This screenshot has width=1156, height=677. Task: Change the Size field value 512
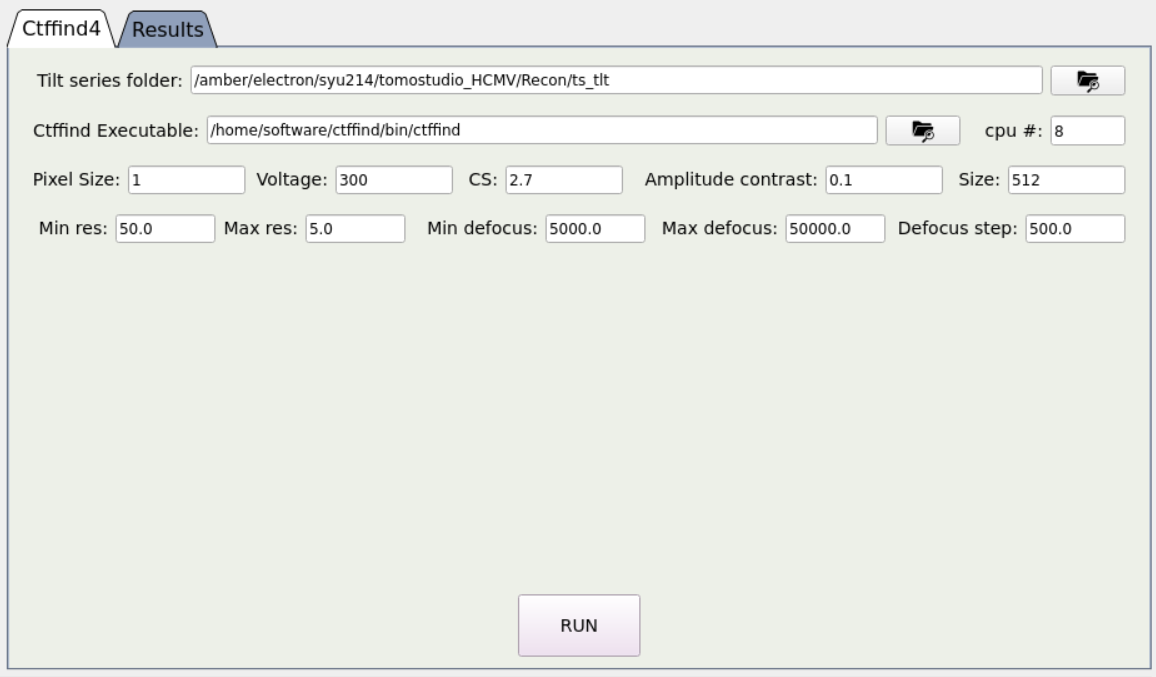[1066, 180]
